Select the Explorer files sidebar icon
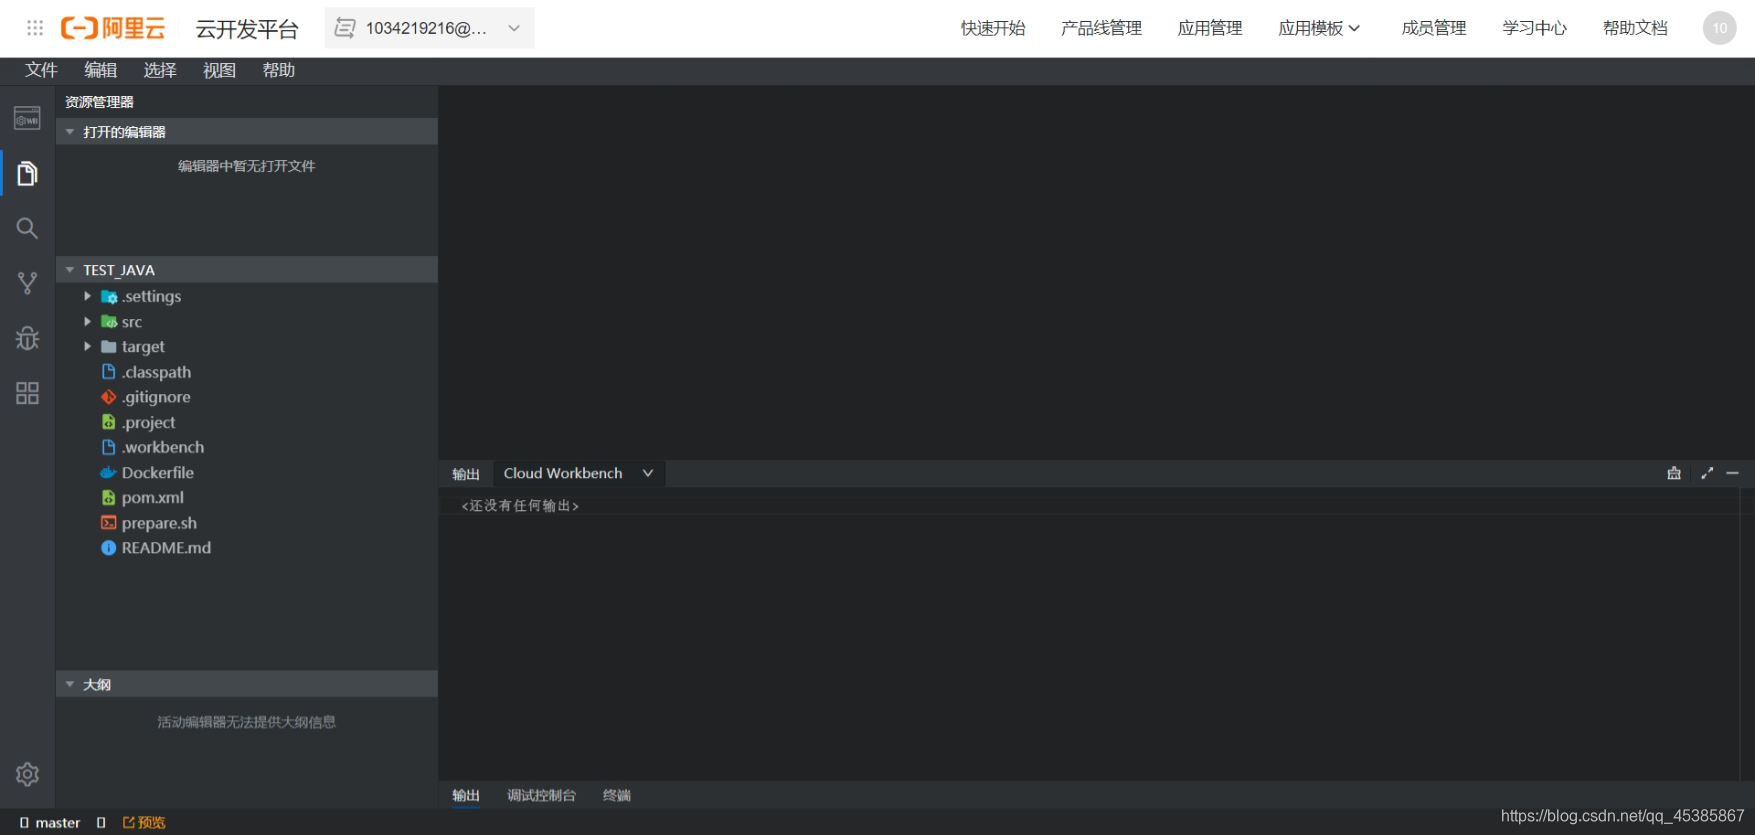This screenshot has width=1755, height=835. pyautogui.click(x=27, y=174)
